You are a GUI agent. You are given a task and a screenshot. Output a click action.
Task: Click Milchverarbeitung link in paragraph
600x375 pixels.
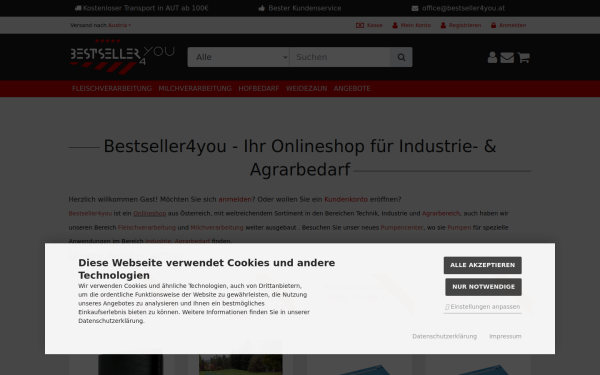pyautogui.click(x=217, y=228)
